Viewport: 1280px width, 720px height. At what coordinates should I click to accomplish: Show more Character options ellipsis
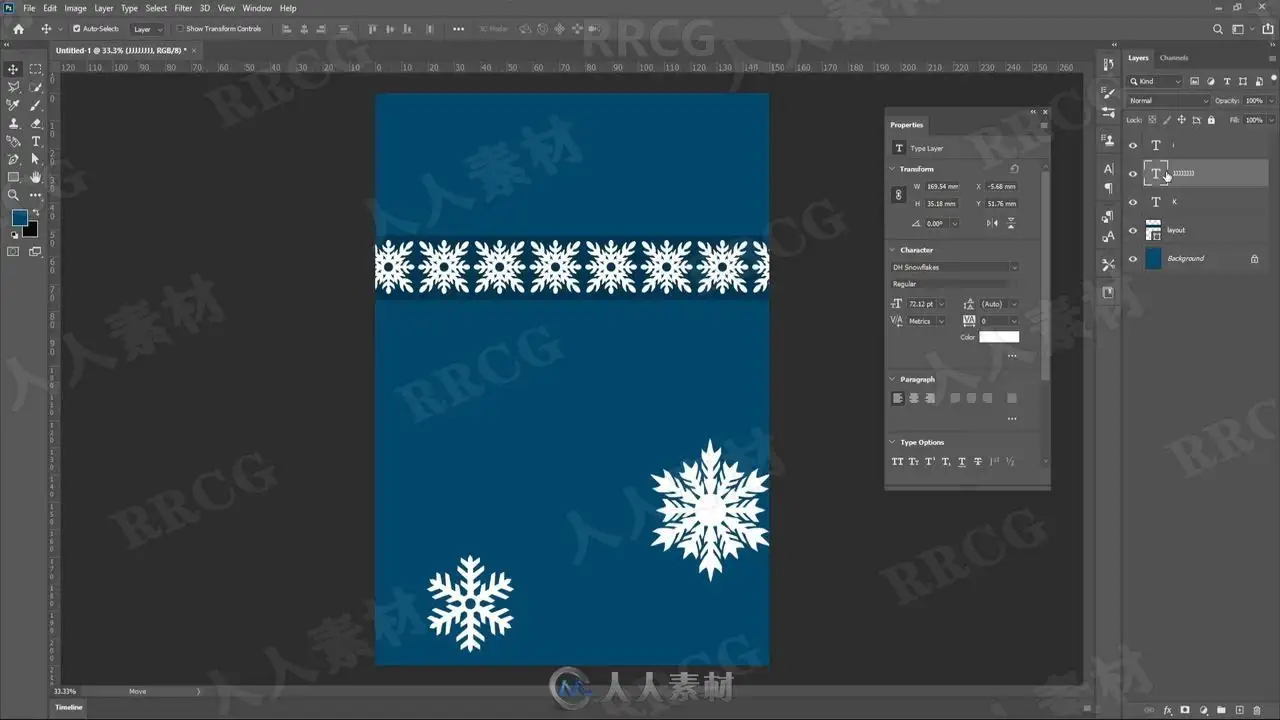tap(1012, 355)
